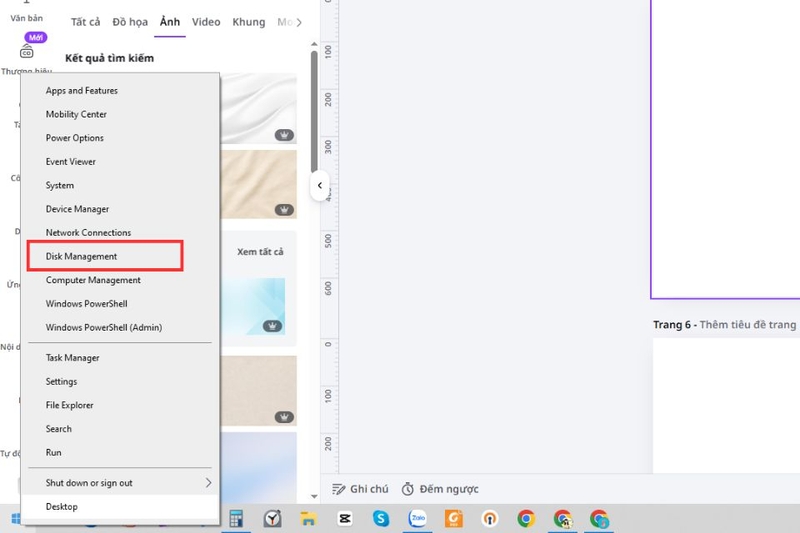
Task: Show more tabs with right chevron
Action: click(x=299, y=22)
